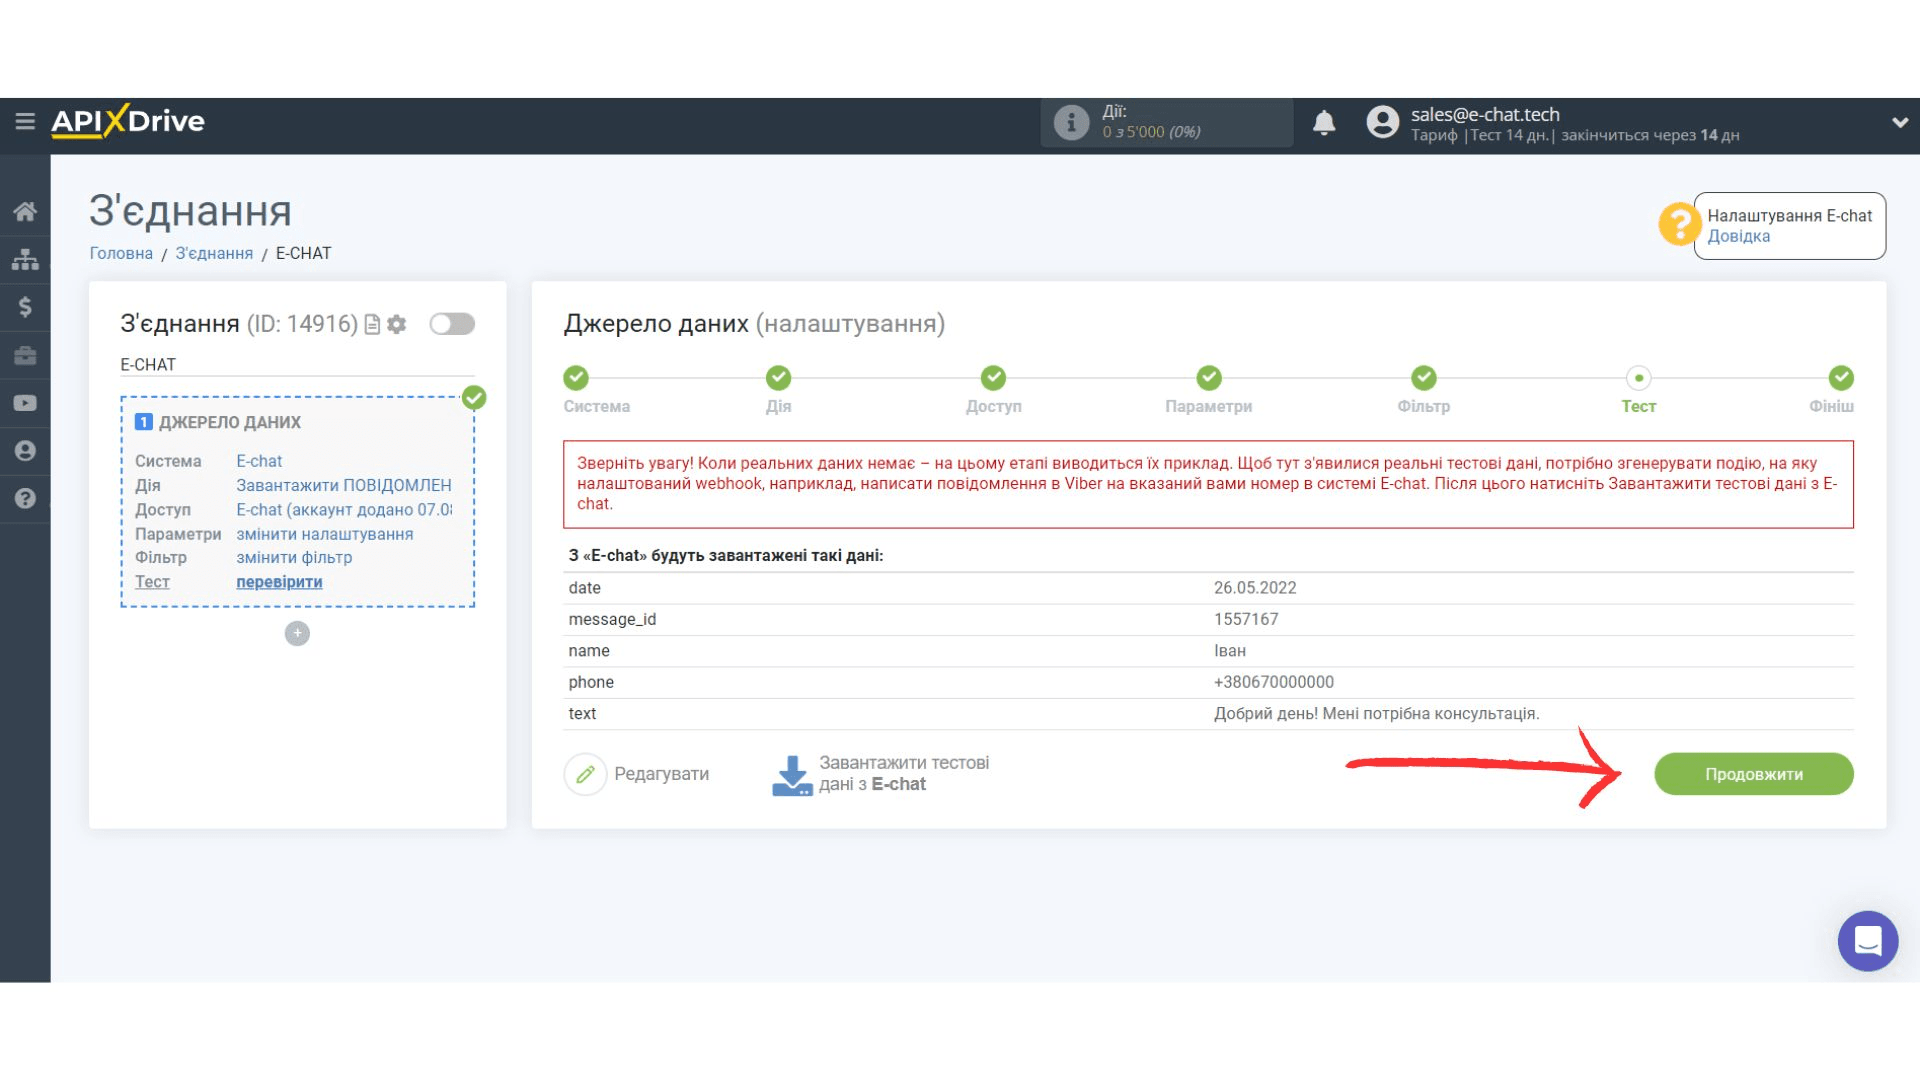
Task: Click змінити фільтр link
Action: pos(294,558)
